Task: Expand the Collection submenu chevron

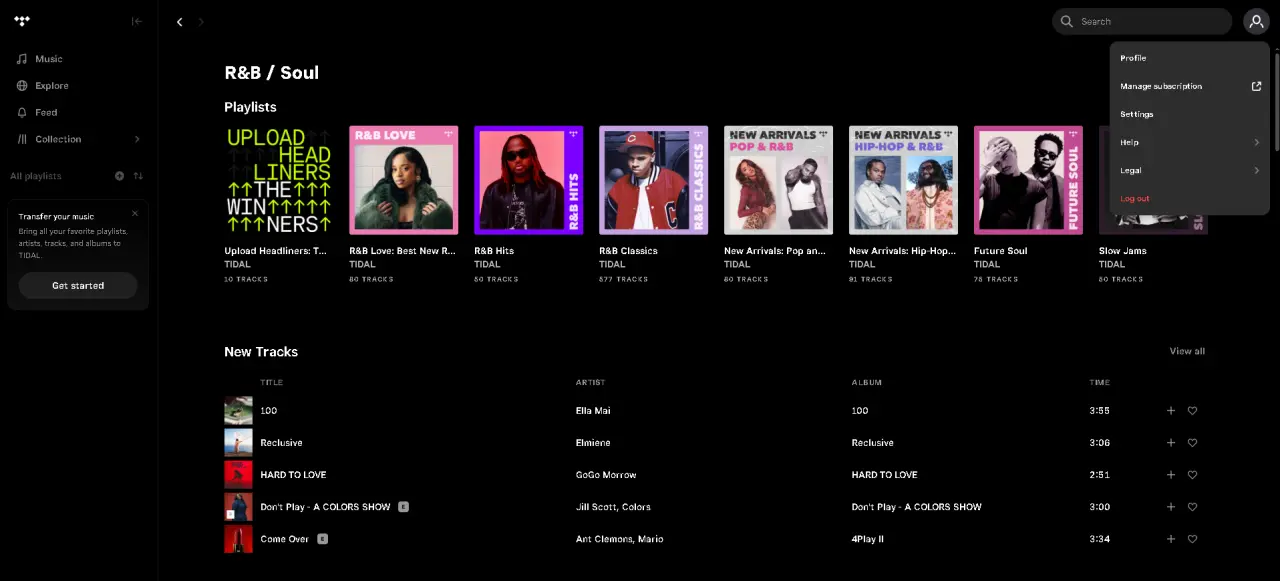Action: [137, 139]
